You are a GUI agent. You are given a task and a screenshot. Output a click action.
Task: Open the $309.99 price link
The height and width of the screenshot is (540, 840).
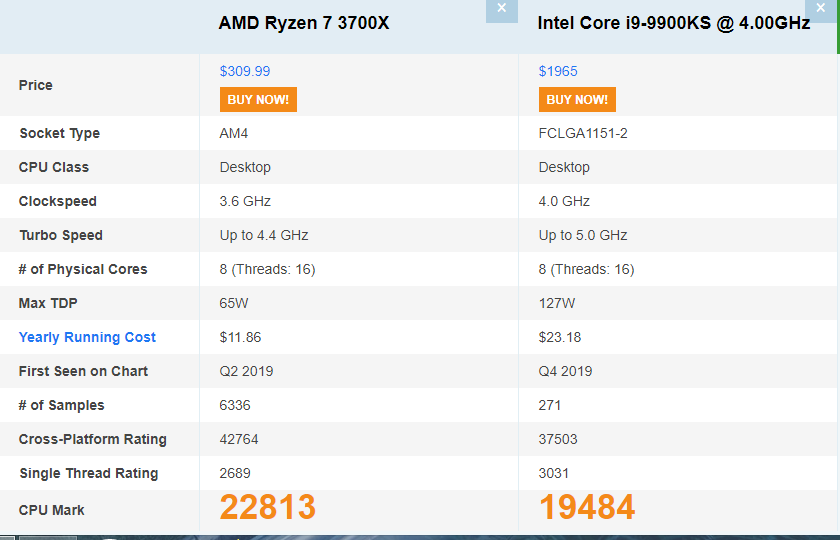coord(245,71)
